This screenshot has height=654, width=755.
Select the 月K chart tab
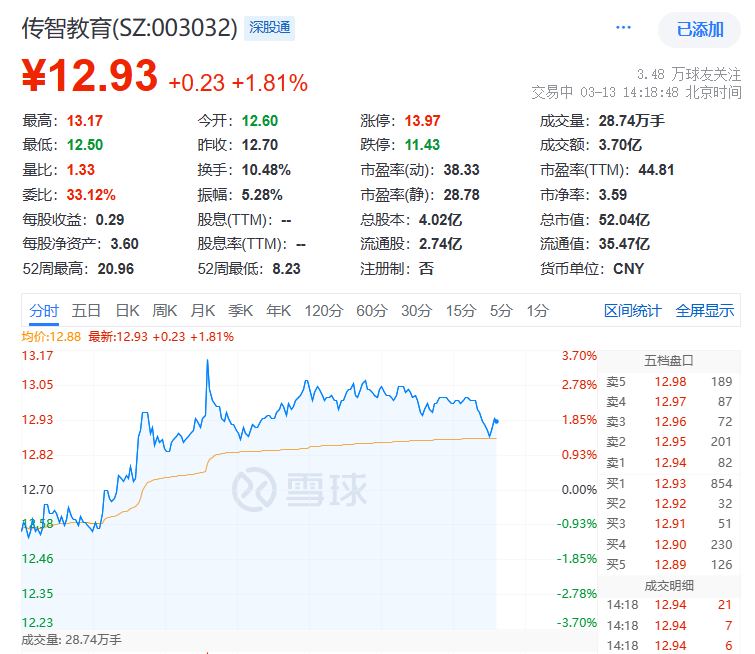point(203,311)
